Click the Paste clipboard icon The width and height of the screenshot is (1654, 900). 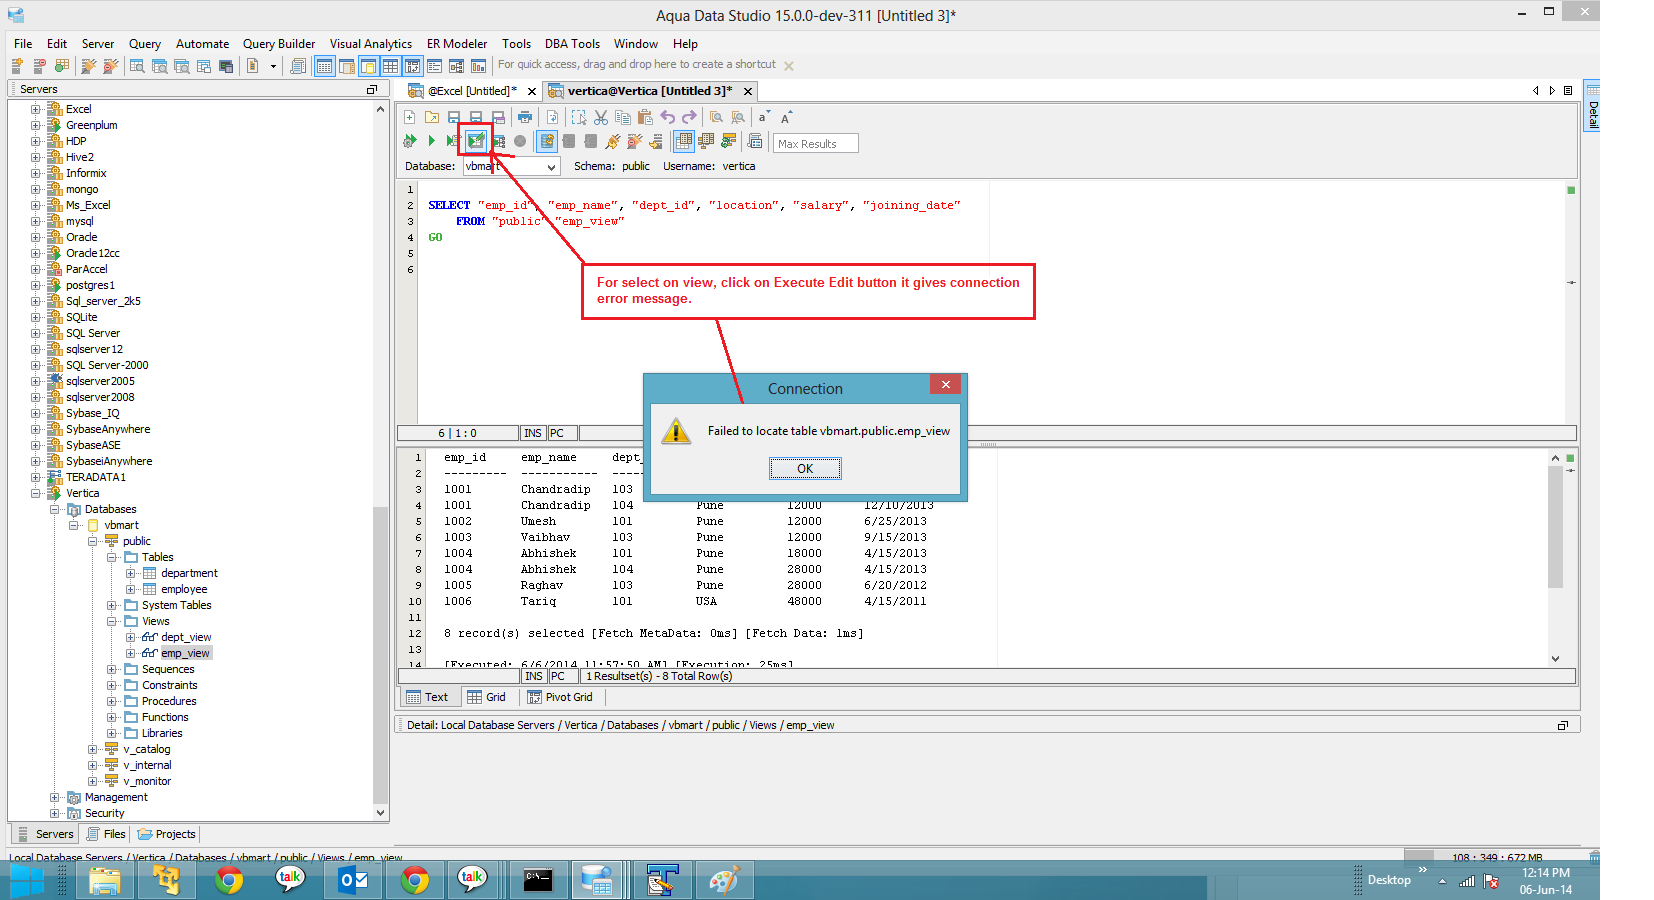(645, 117)
